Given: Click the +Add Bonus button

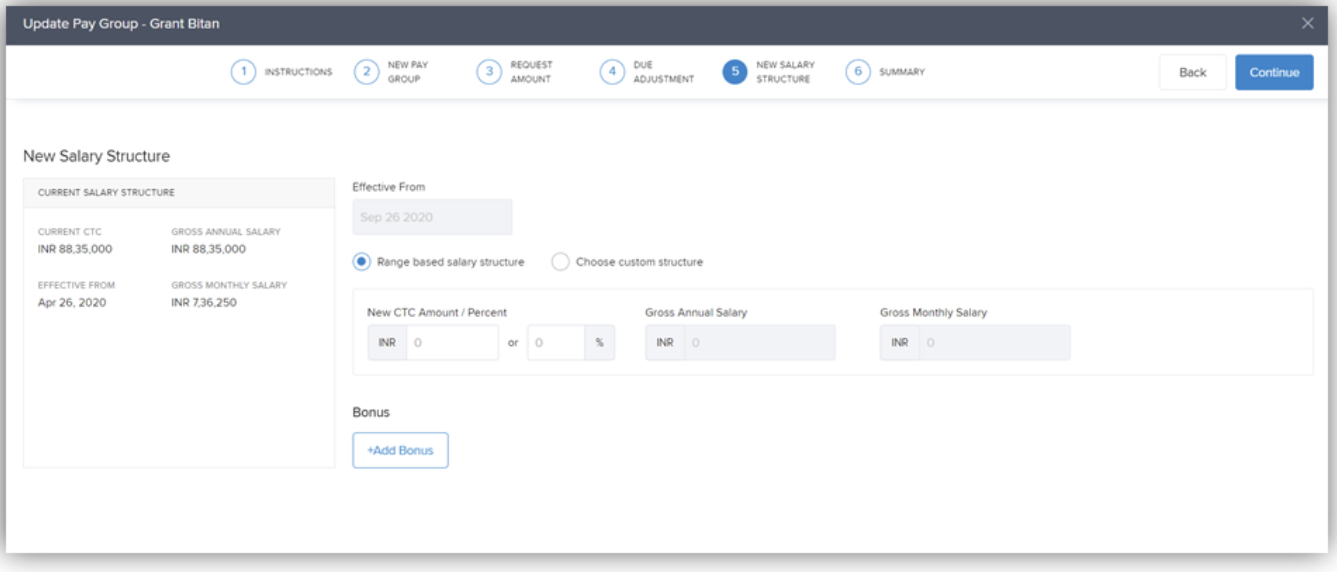Looking at the screenshot, I should point(400,451).
